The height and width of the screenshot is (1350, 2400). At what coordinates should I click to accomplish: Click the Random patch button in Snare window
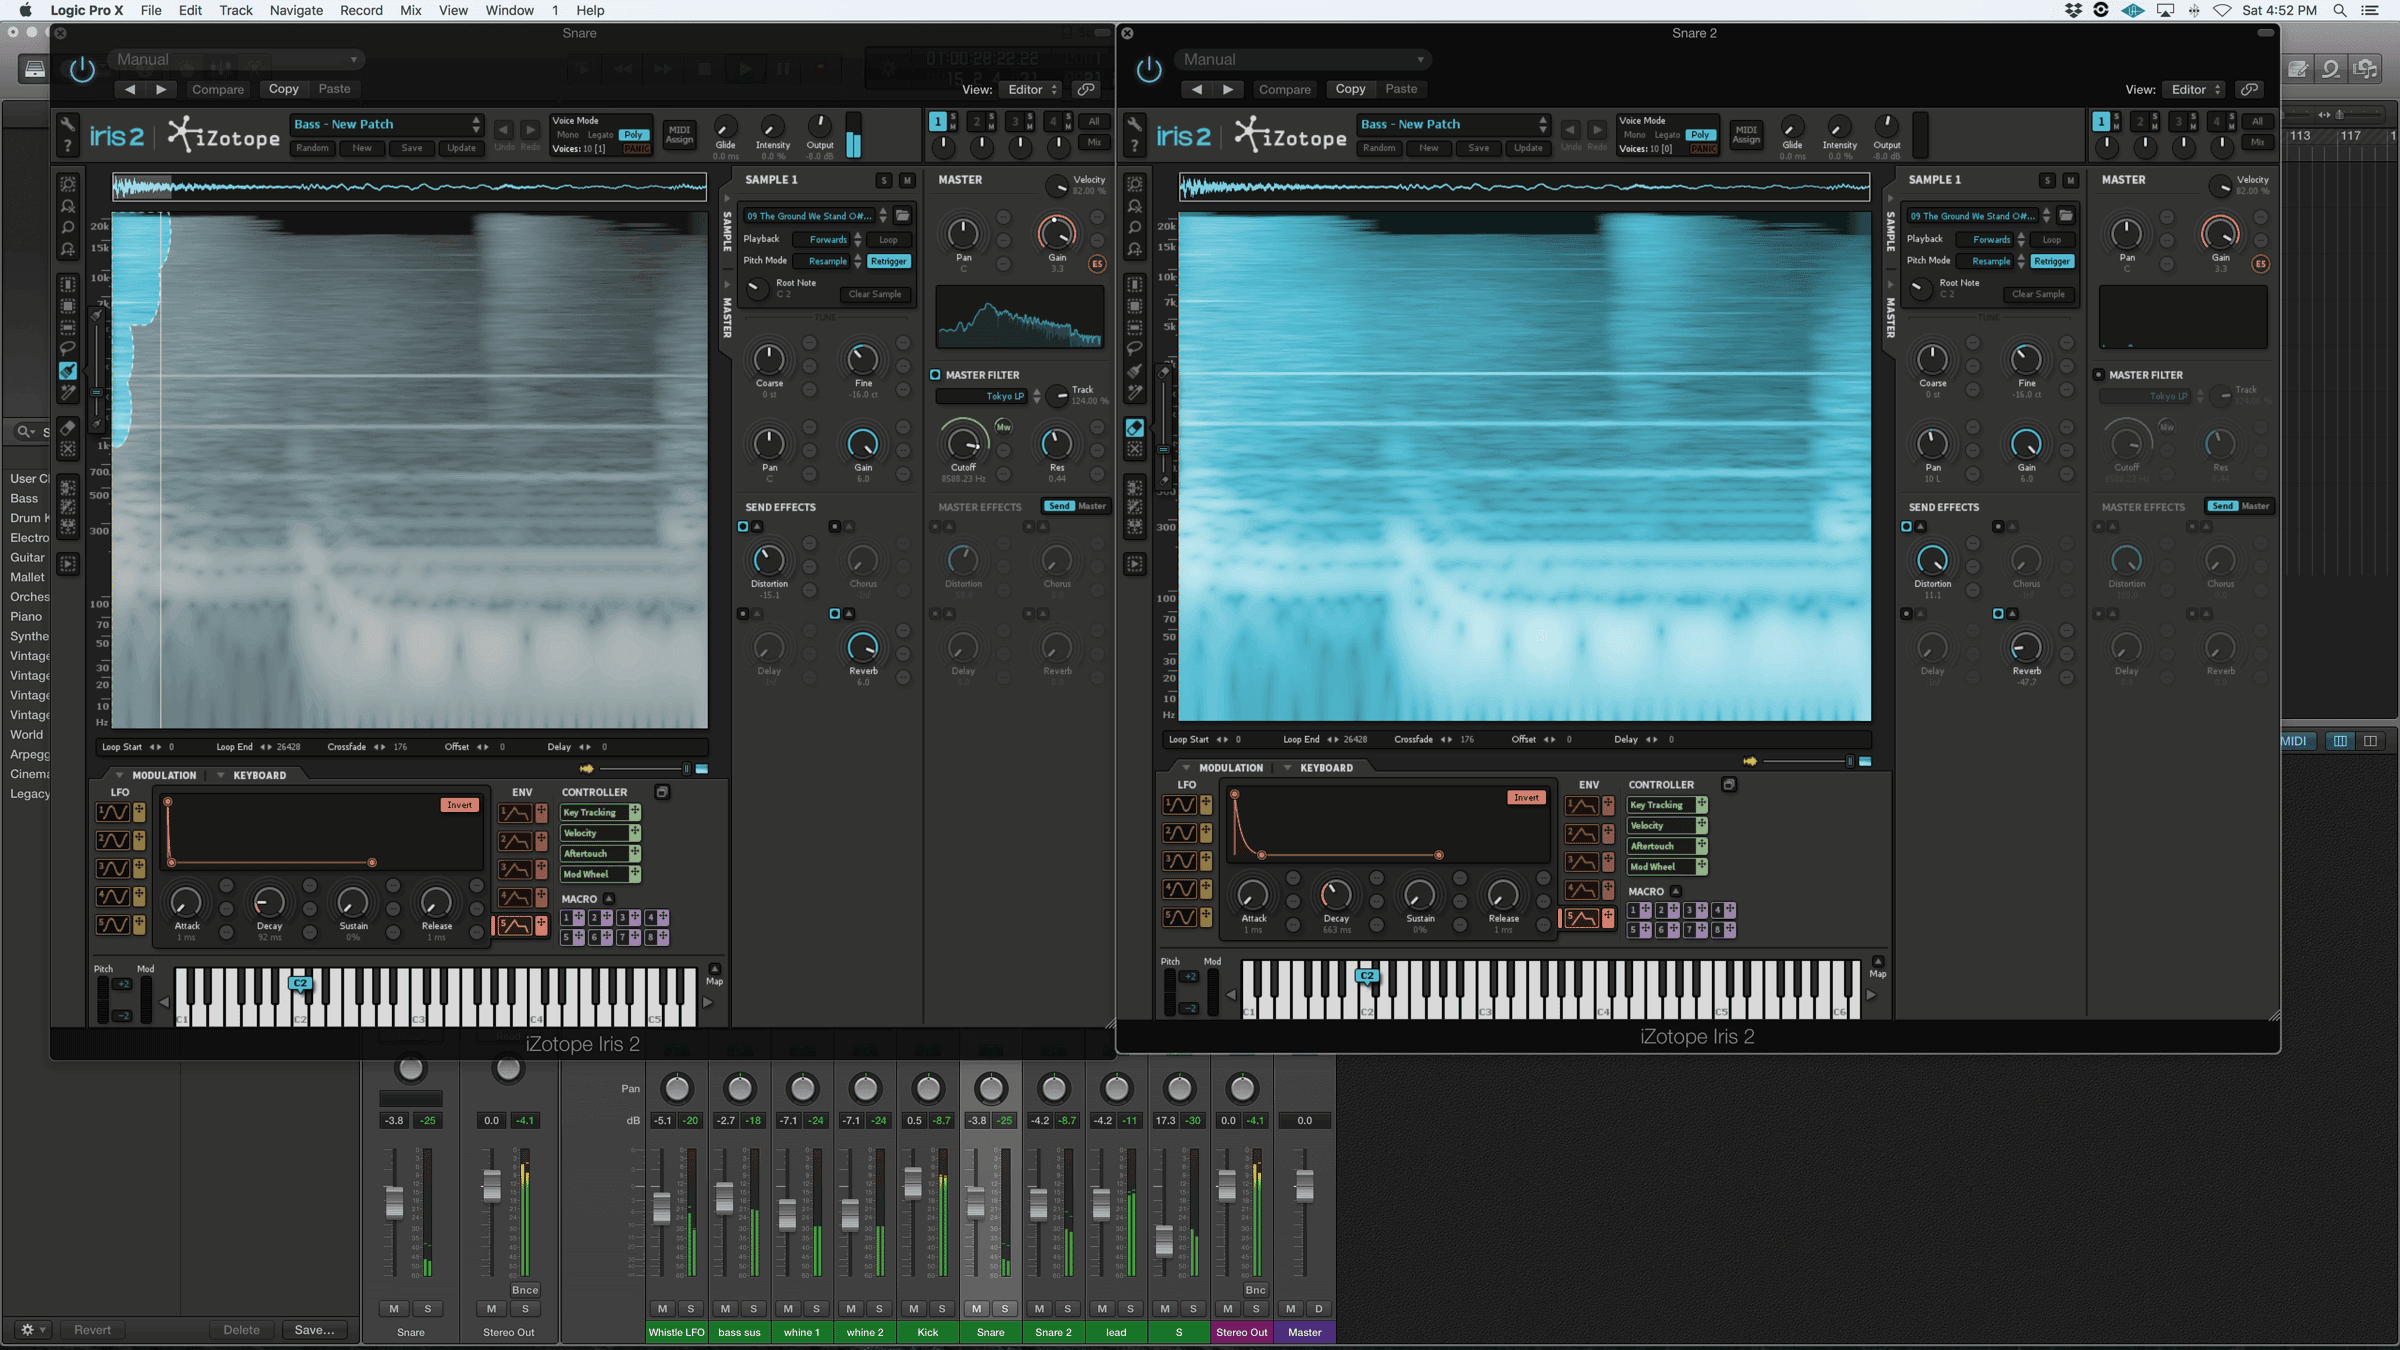[x=312, y=148]
